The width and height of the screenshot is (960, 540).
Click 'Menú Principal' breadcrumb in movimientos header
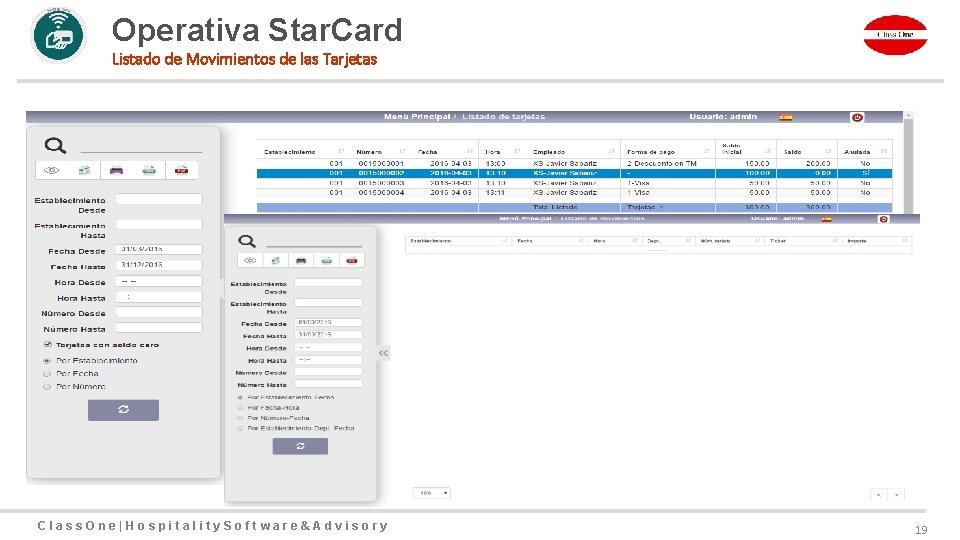point(525,219)
